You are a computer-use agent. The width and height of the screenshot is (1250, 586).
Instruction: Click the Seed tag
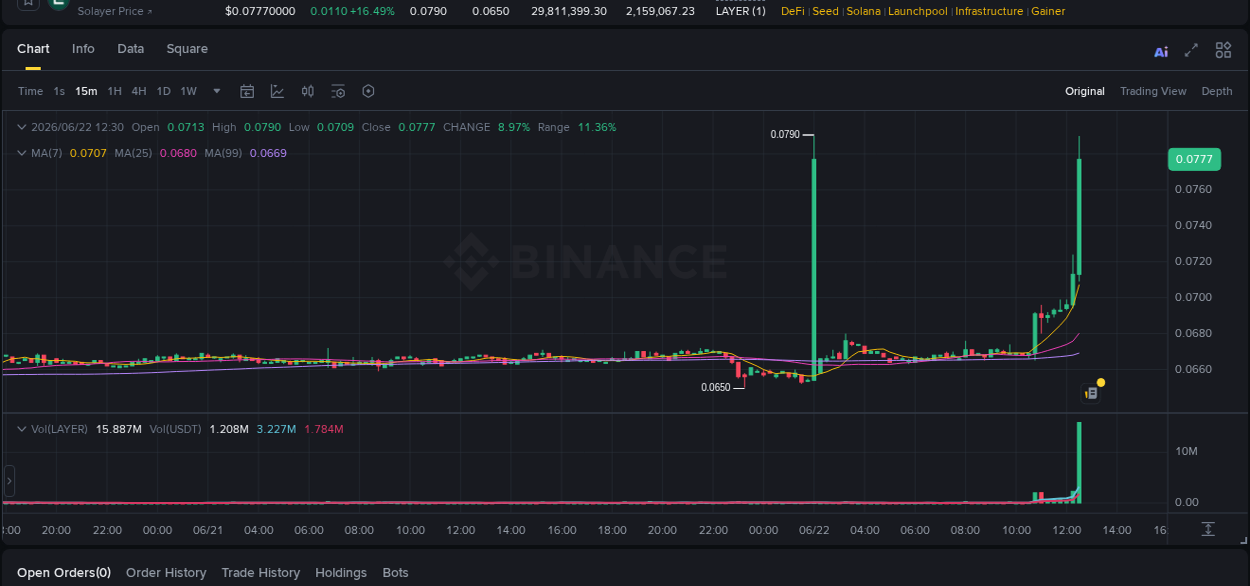(x=825, y=11)
